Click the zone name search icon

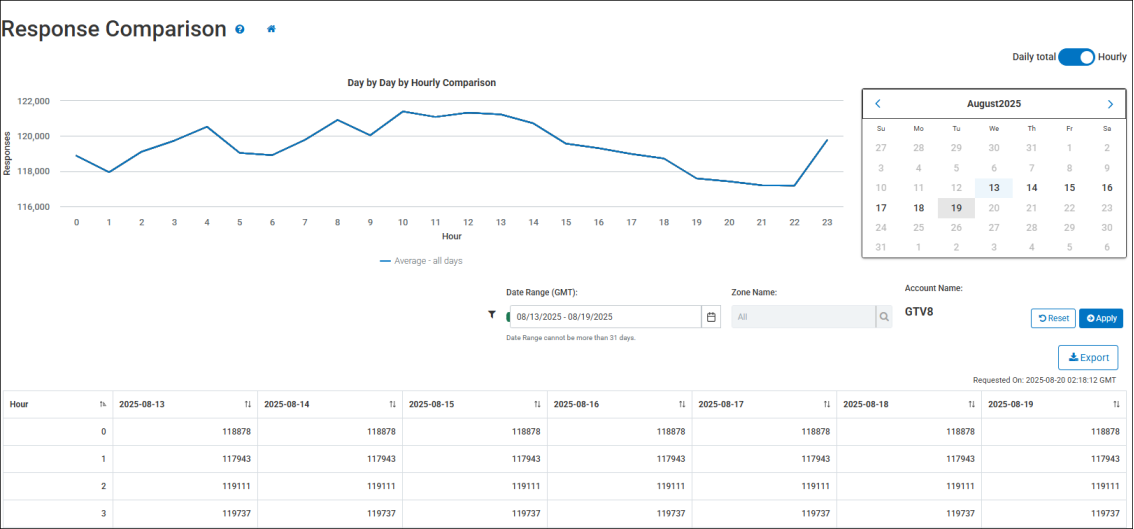[884, 317]
